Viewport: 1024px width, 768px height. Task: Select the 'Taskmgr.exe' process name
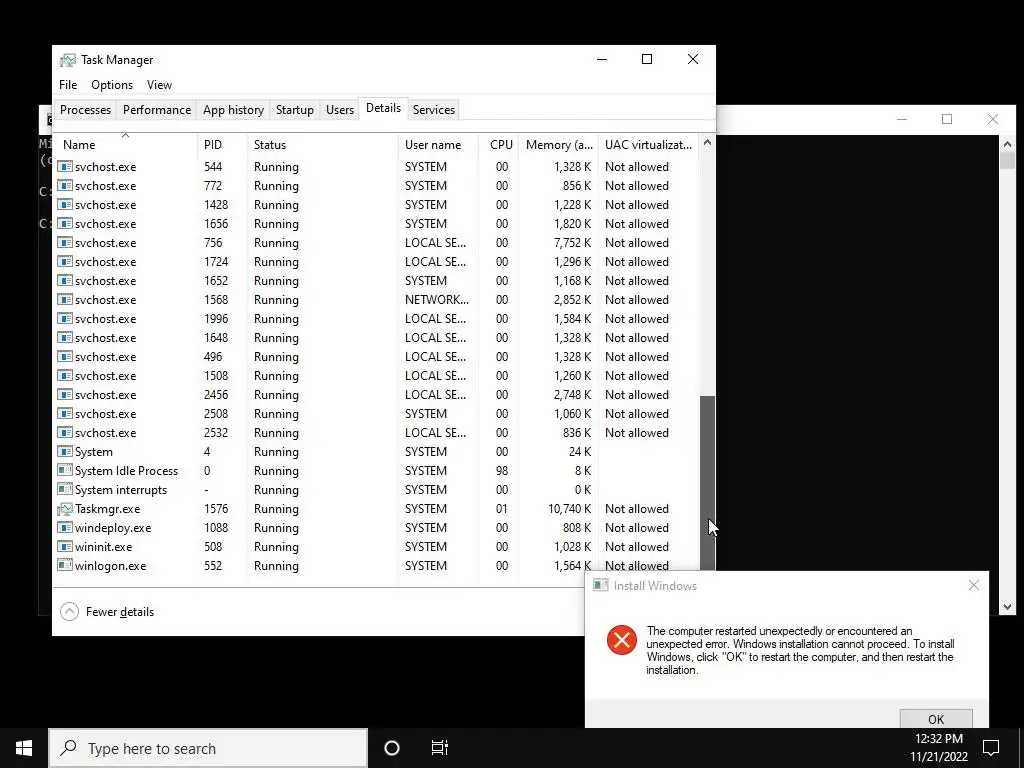(x=107, y=509)
